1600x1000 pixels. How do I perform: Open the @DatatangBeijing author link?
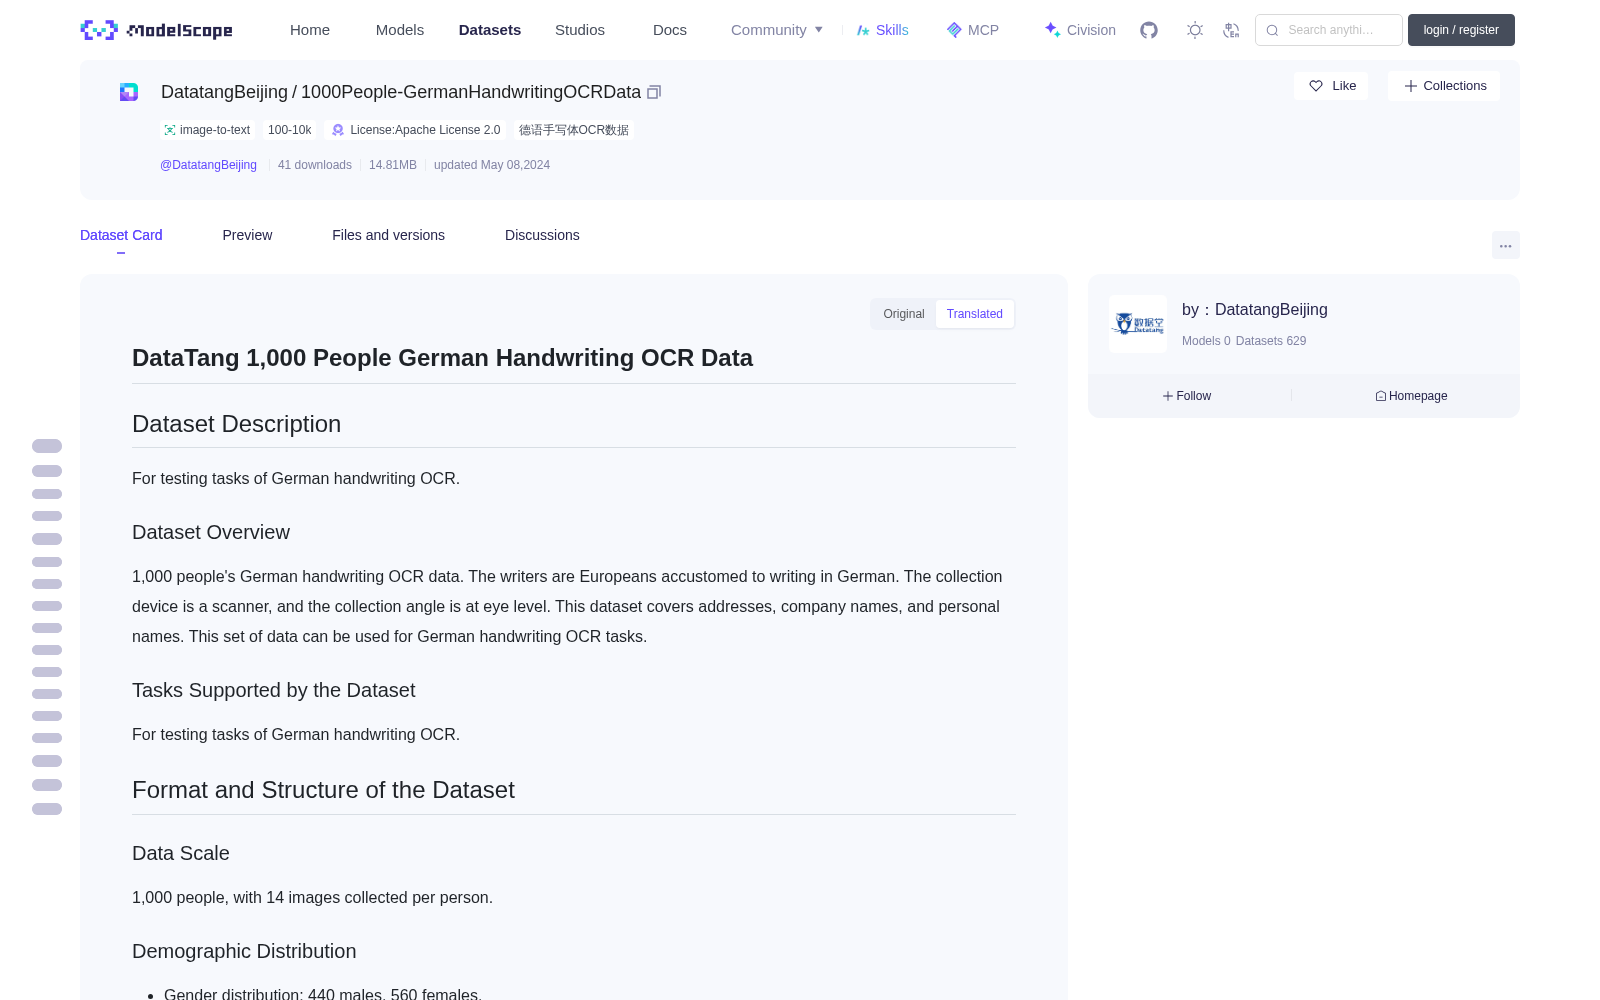click(208, 165)
